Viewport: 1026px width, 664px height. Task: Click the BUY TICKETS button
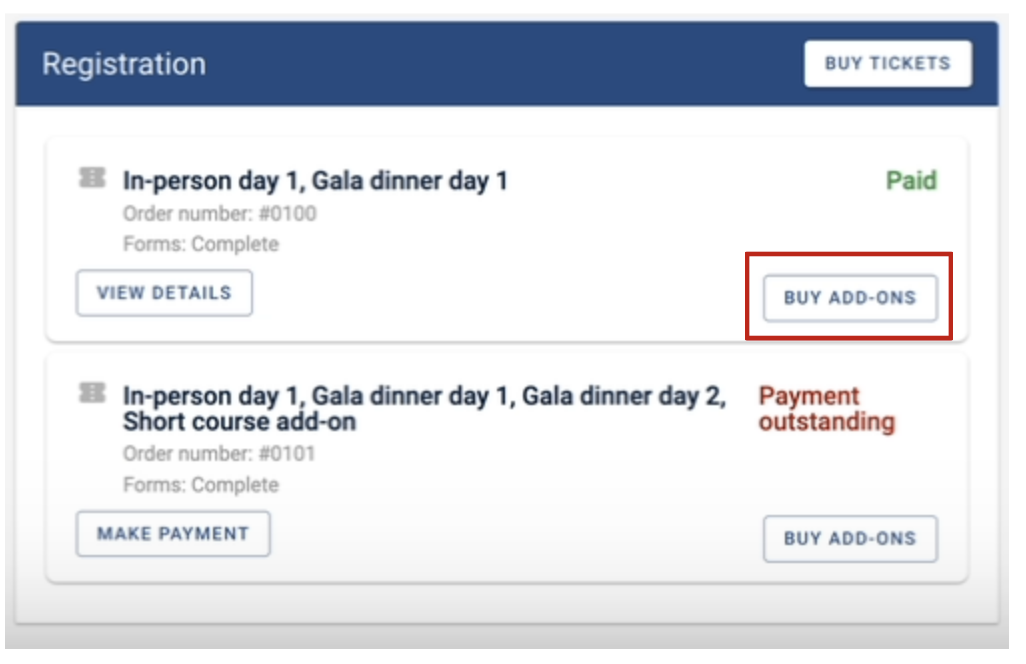click(887, 63)
